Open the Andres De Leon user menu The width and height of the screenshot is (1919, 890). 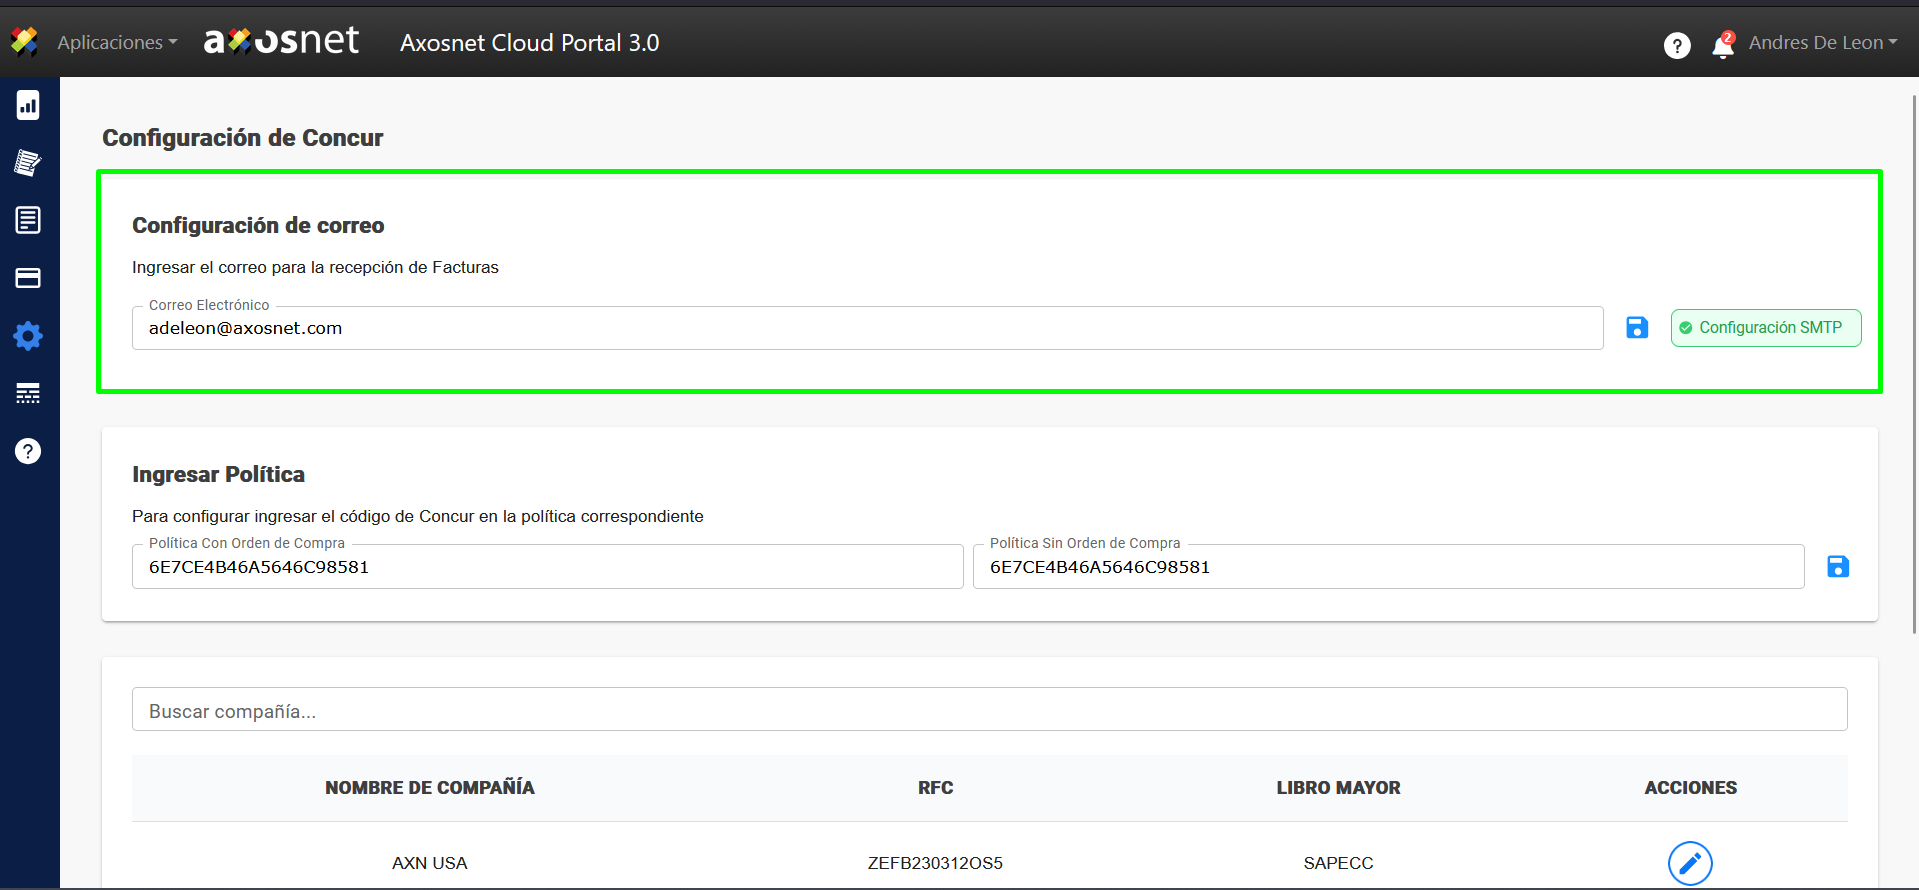tap(1822, 42)
